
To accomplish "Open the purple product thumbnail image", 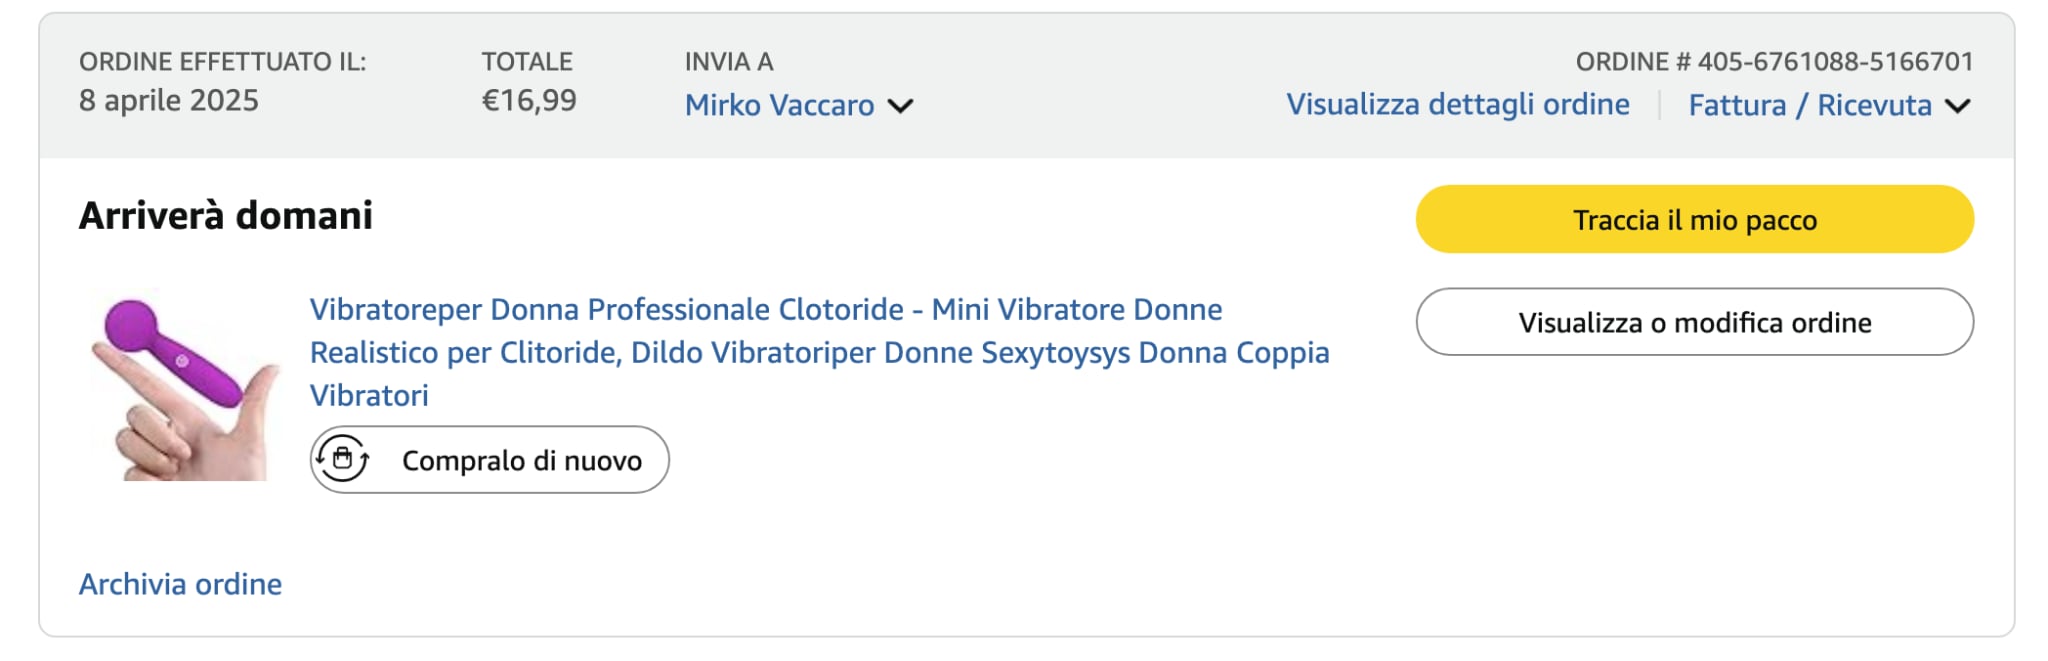I will (181, 385).
